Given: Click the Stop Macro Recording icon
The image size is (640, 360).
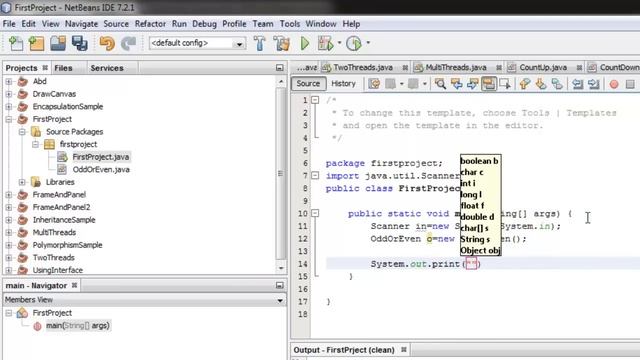Looking at the screenshot, I should 630,84.
